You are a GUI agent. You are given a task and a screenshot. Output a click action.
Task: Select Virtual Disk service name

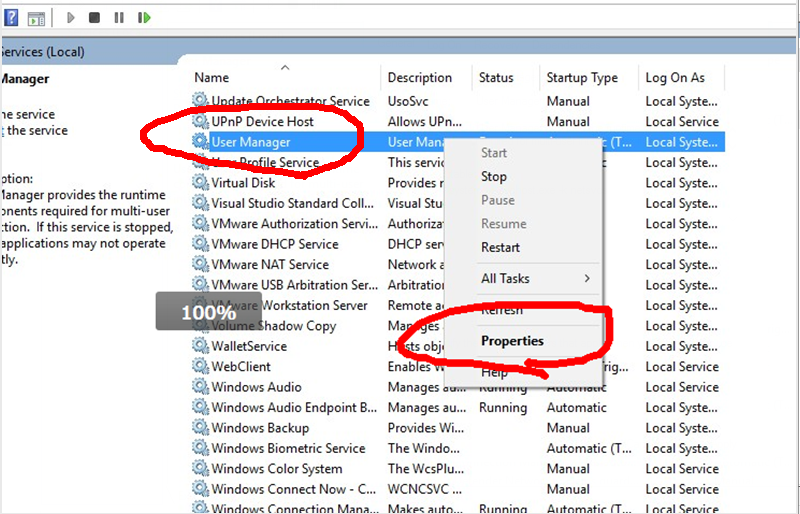243,183
